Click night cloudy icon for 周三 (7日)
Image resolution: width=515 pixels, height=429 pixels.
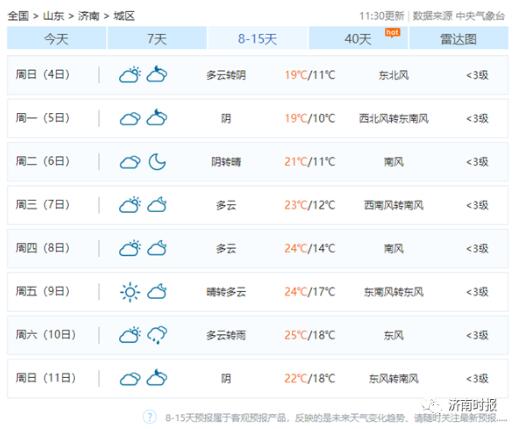pos(157,205)
